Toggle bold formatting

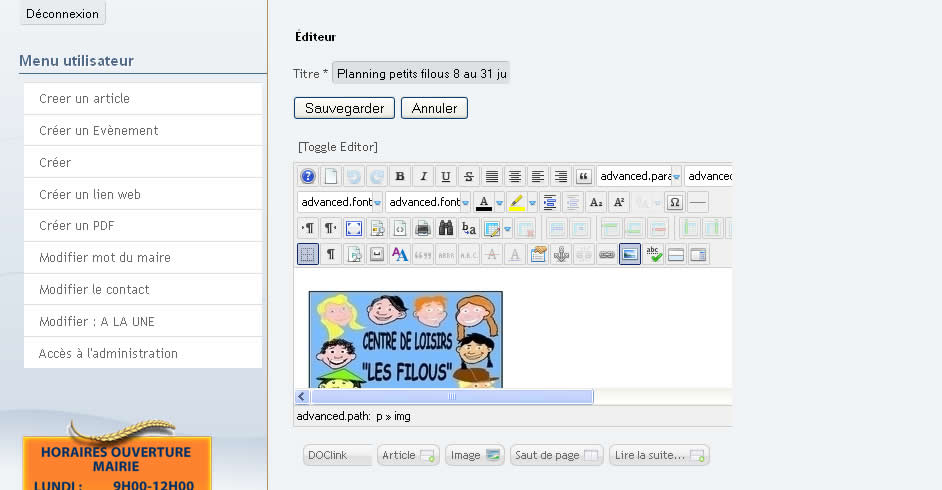[400, 177]
